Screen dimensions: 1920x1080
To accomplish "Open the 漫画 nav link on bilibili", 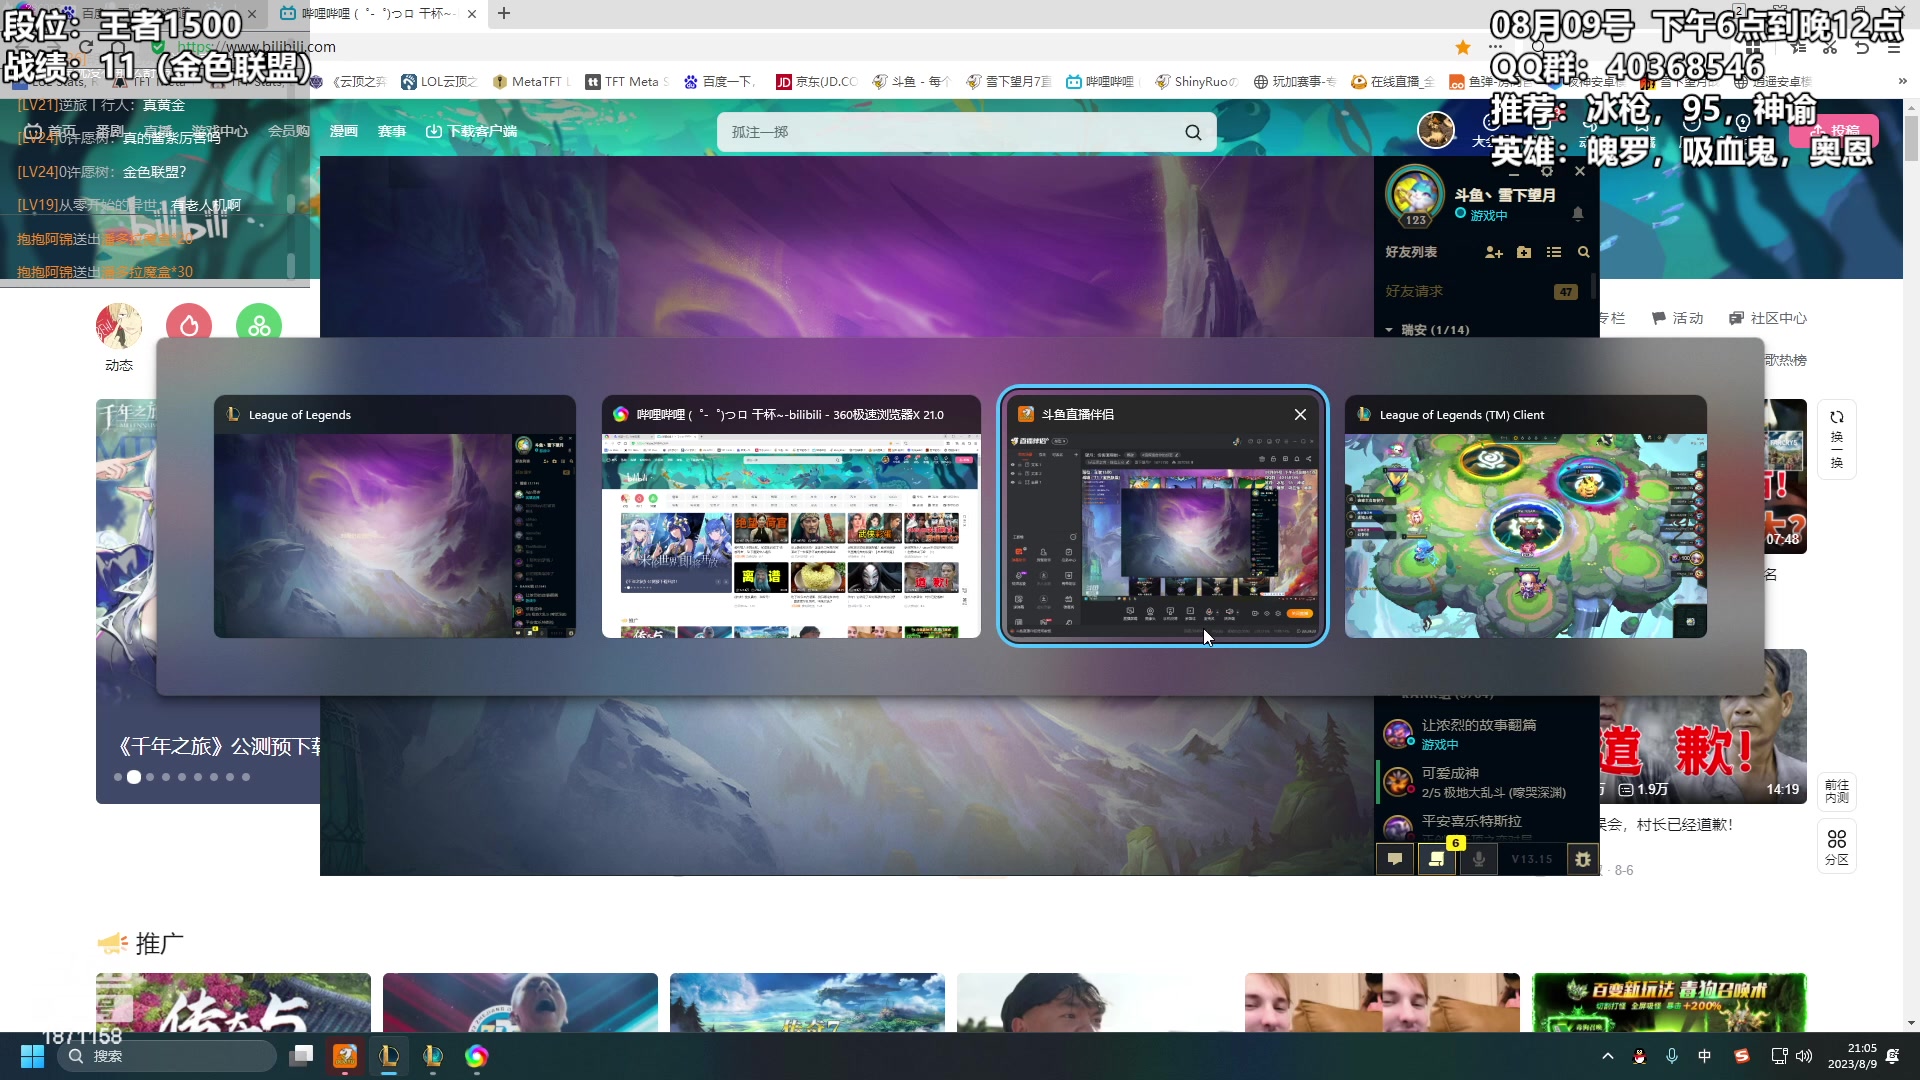I will 343,131.
